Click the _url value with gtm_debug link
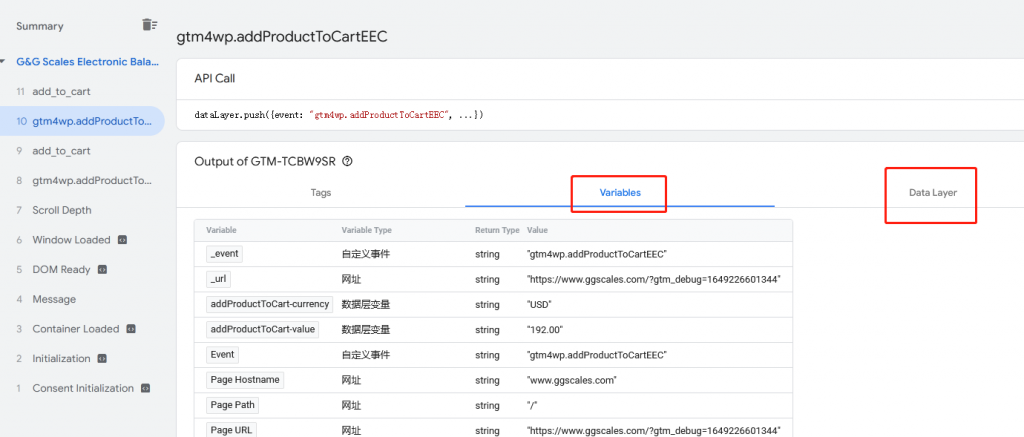Image resolution: width=1024 pixels, height=437 pixels. [x=654, y=280]
